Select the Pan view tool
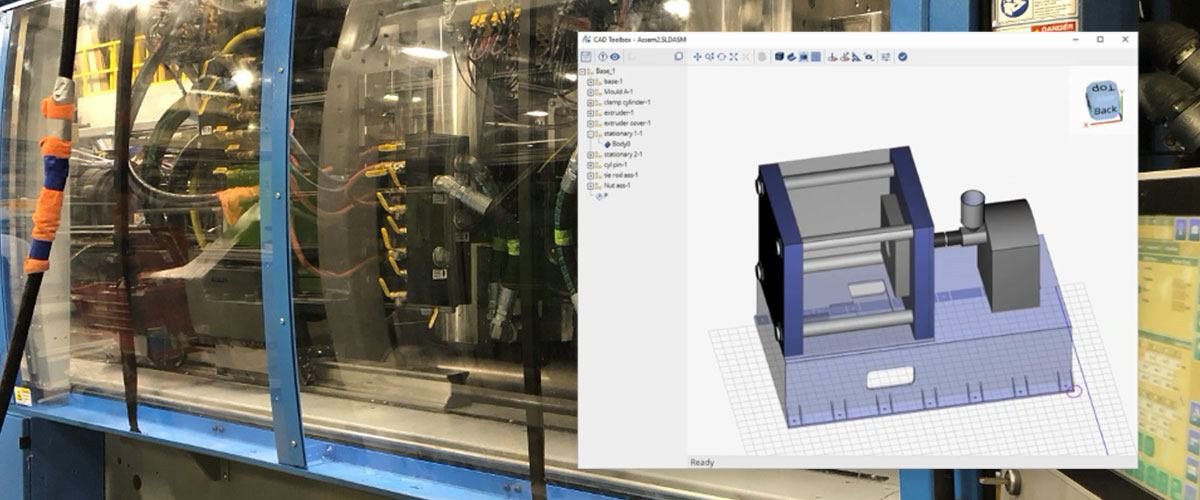 click(697, 57)
